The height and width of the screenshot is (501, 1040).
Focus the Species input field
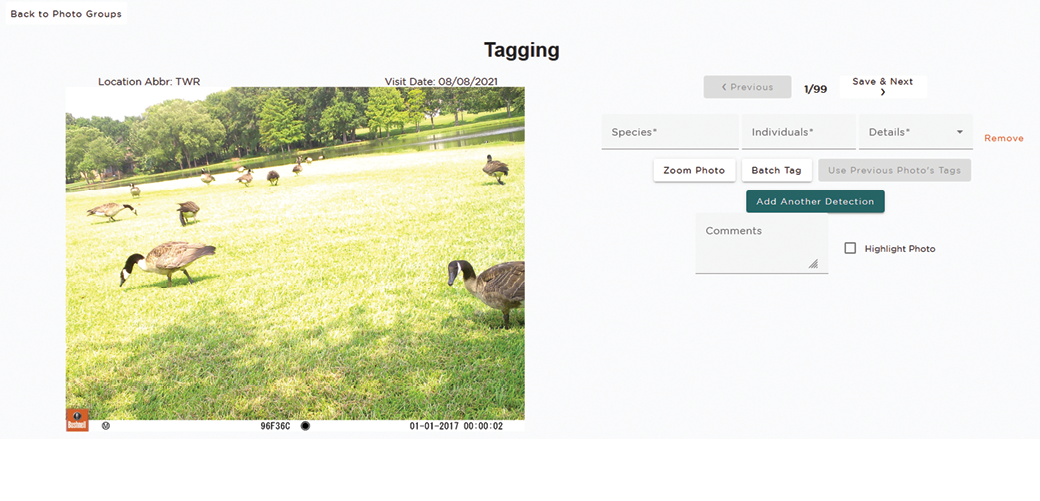point(669,132)
